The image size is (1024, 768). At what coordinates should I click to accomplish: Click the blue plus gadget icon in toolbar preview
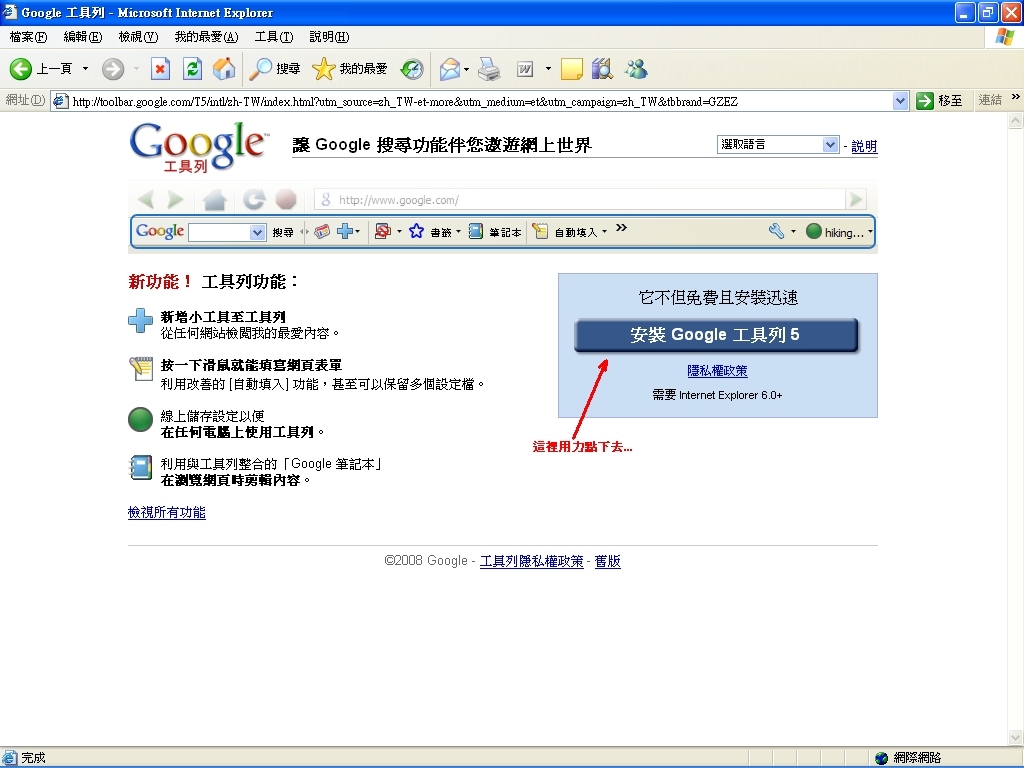coord(345,231)
